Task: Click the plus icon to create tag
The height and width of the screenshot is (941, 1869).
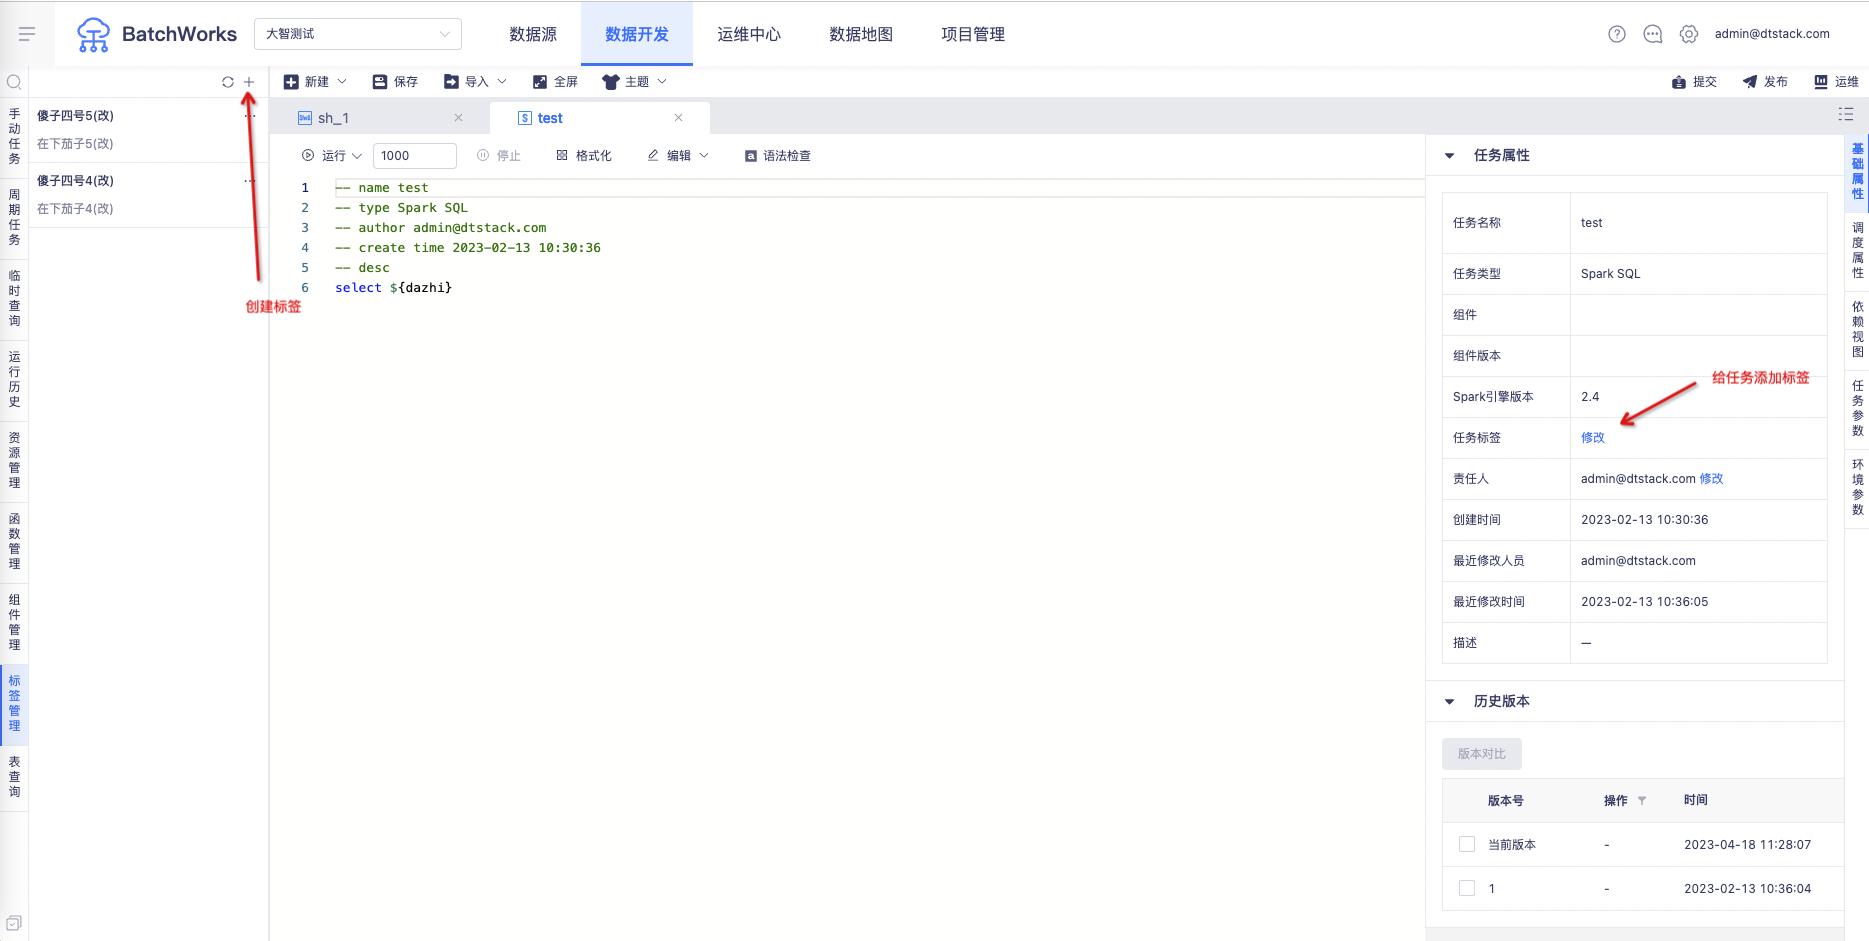Action: [x=249, y=82]
